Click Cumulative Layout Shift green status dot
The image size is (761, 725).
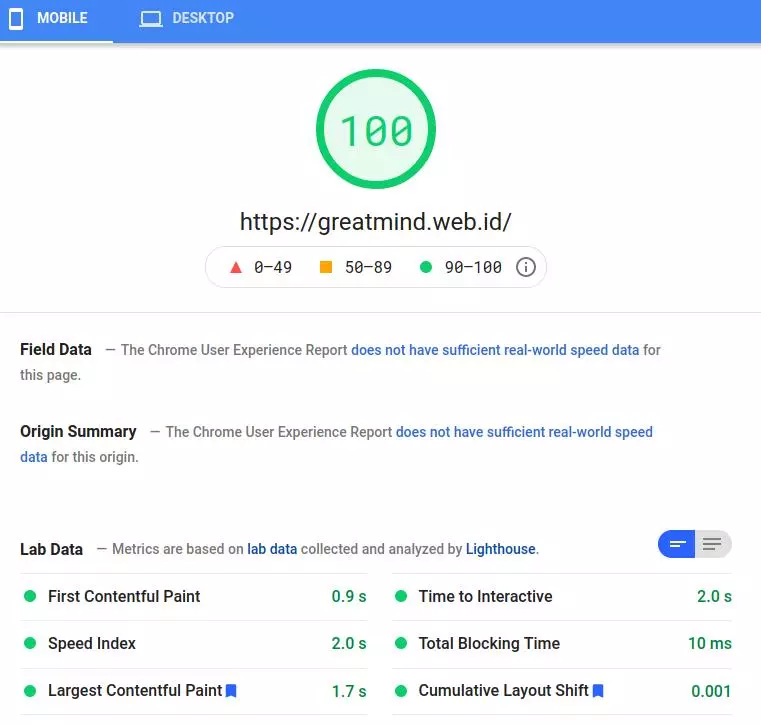point(401,691)
